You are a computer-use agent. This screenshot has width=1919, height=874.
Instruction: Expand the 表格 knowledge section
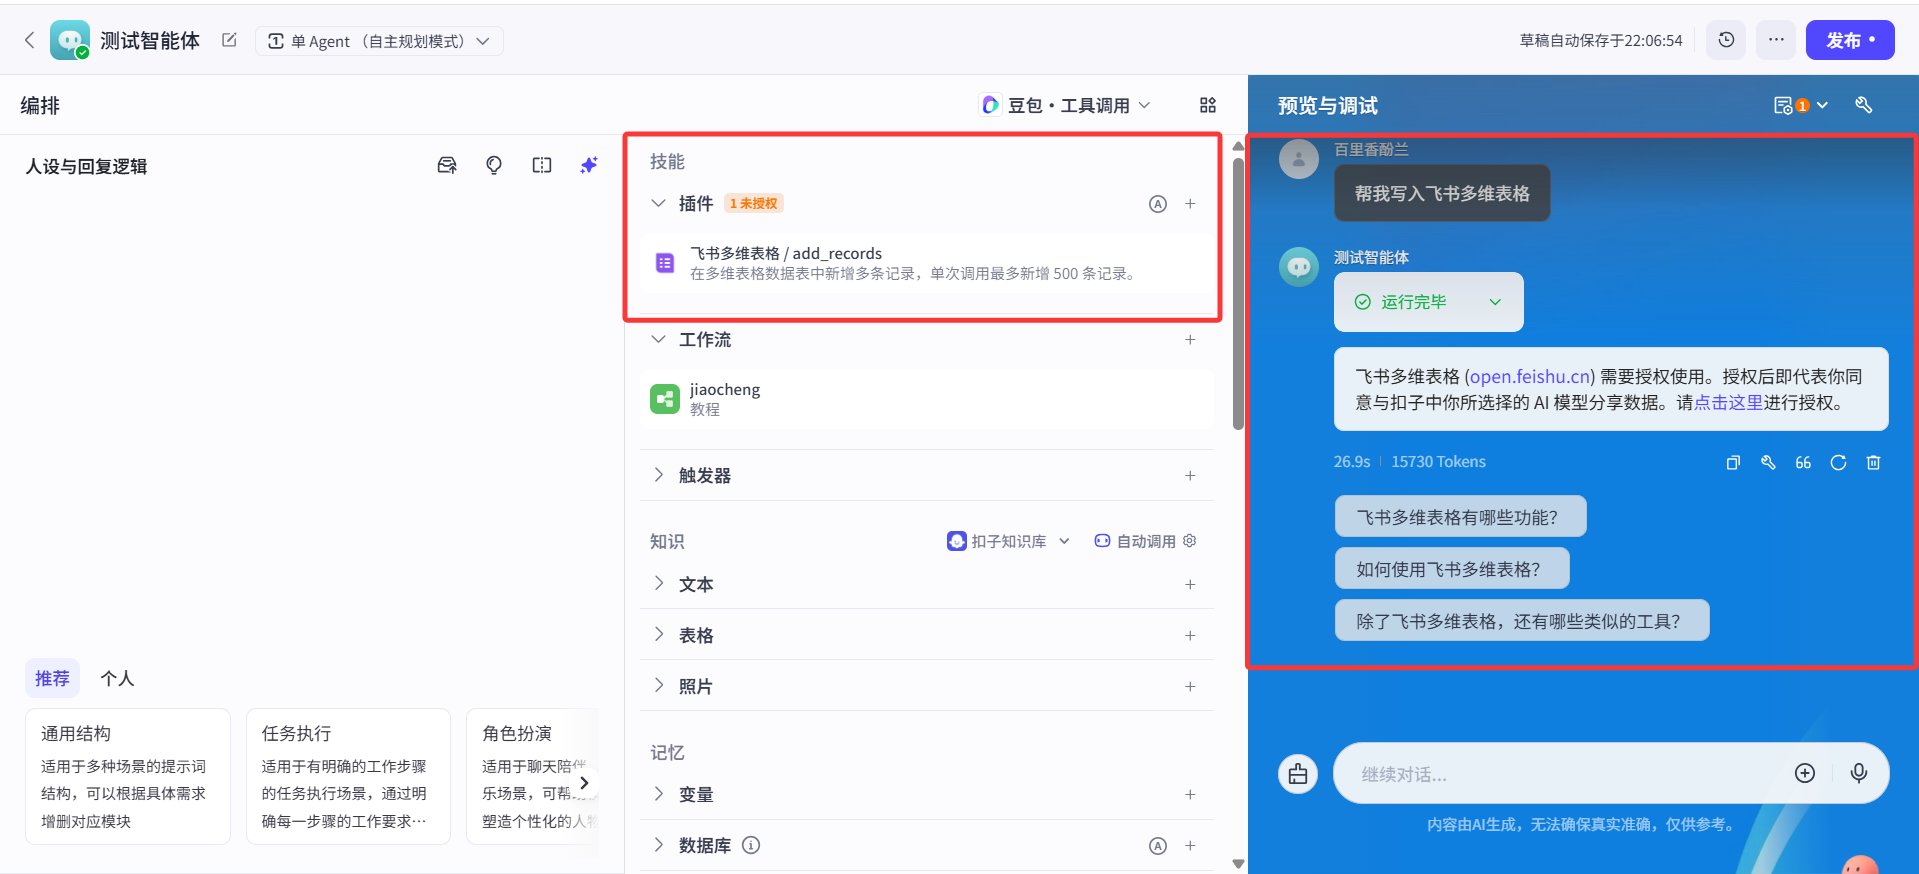click(658, 634)
